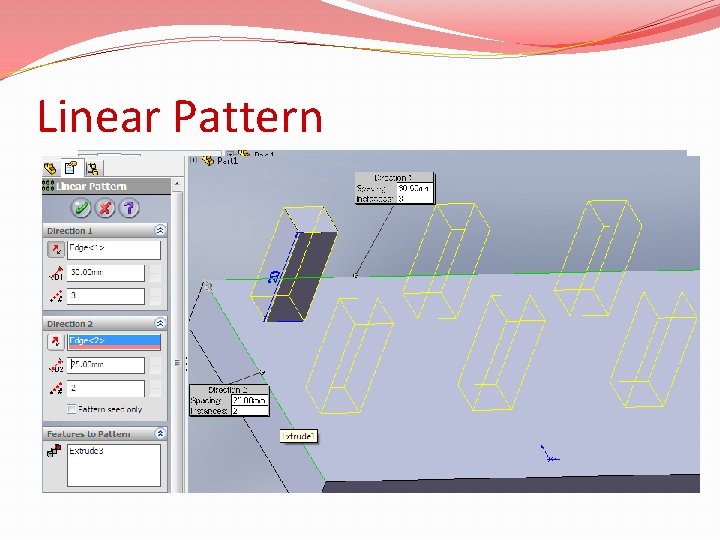Open help with the purple question mark
The height and width of the screenshot is (540, 720).
pos(129,208)
